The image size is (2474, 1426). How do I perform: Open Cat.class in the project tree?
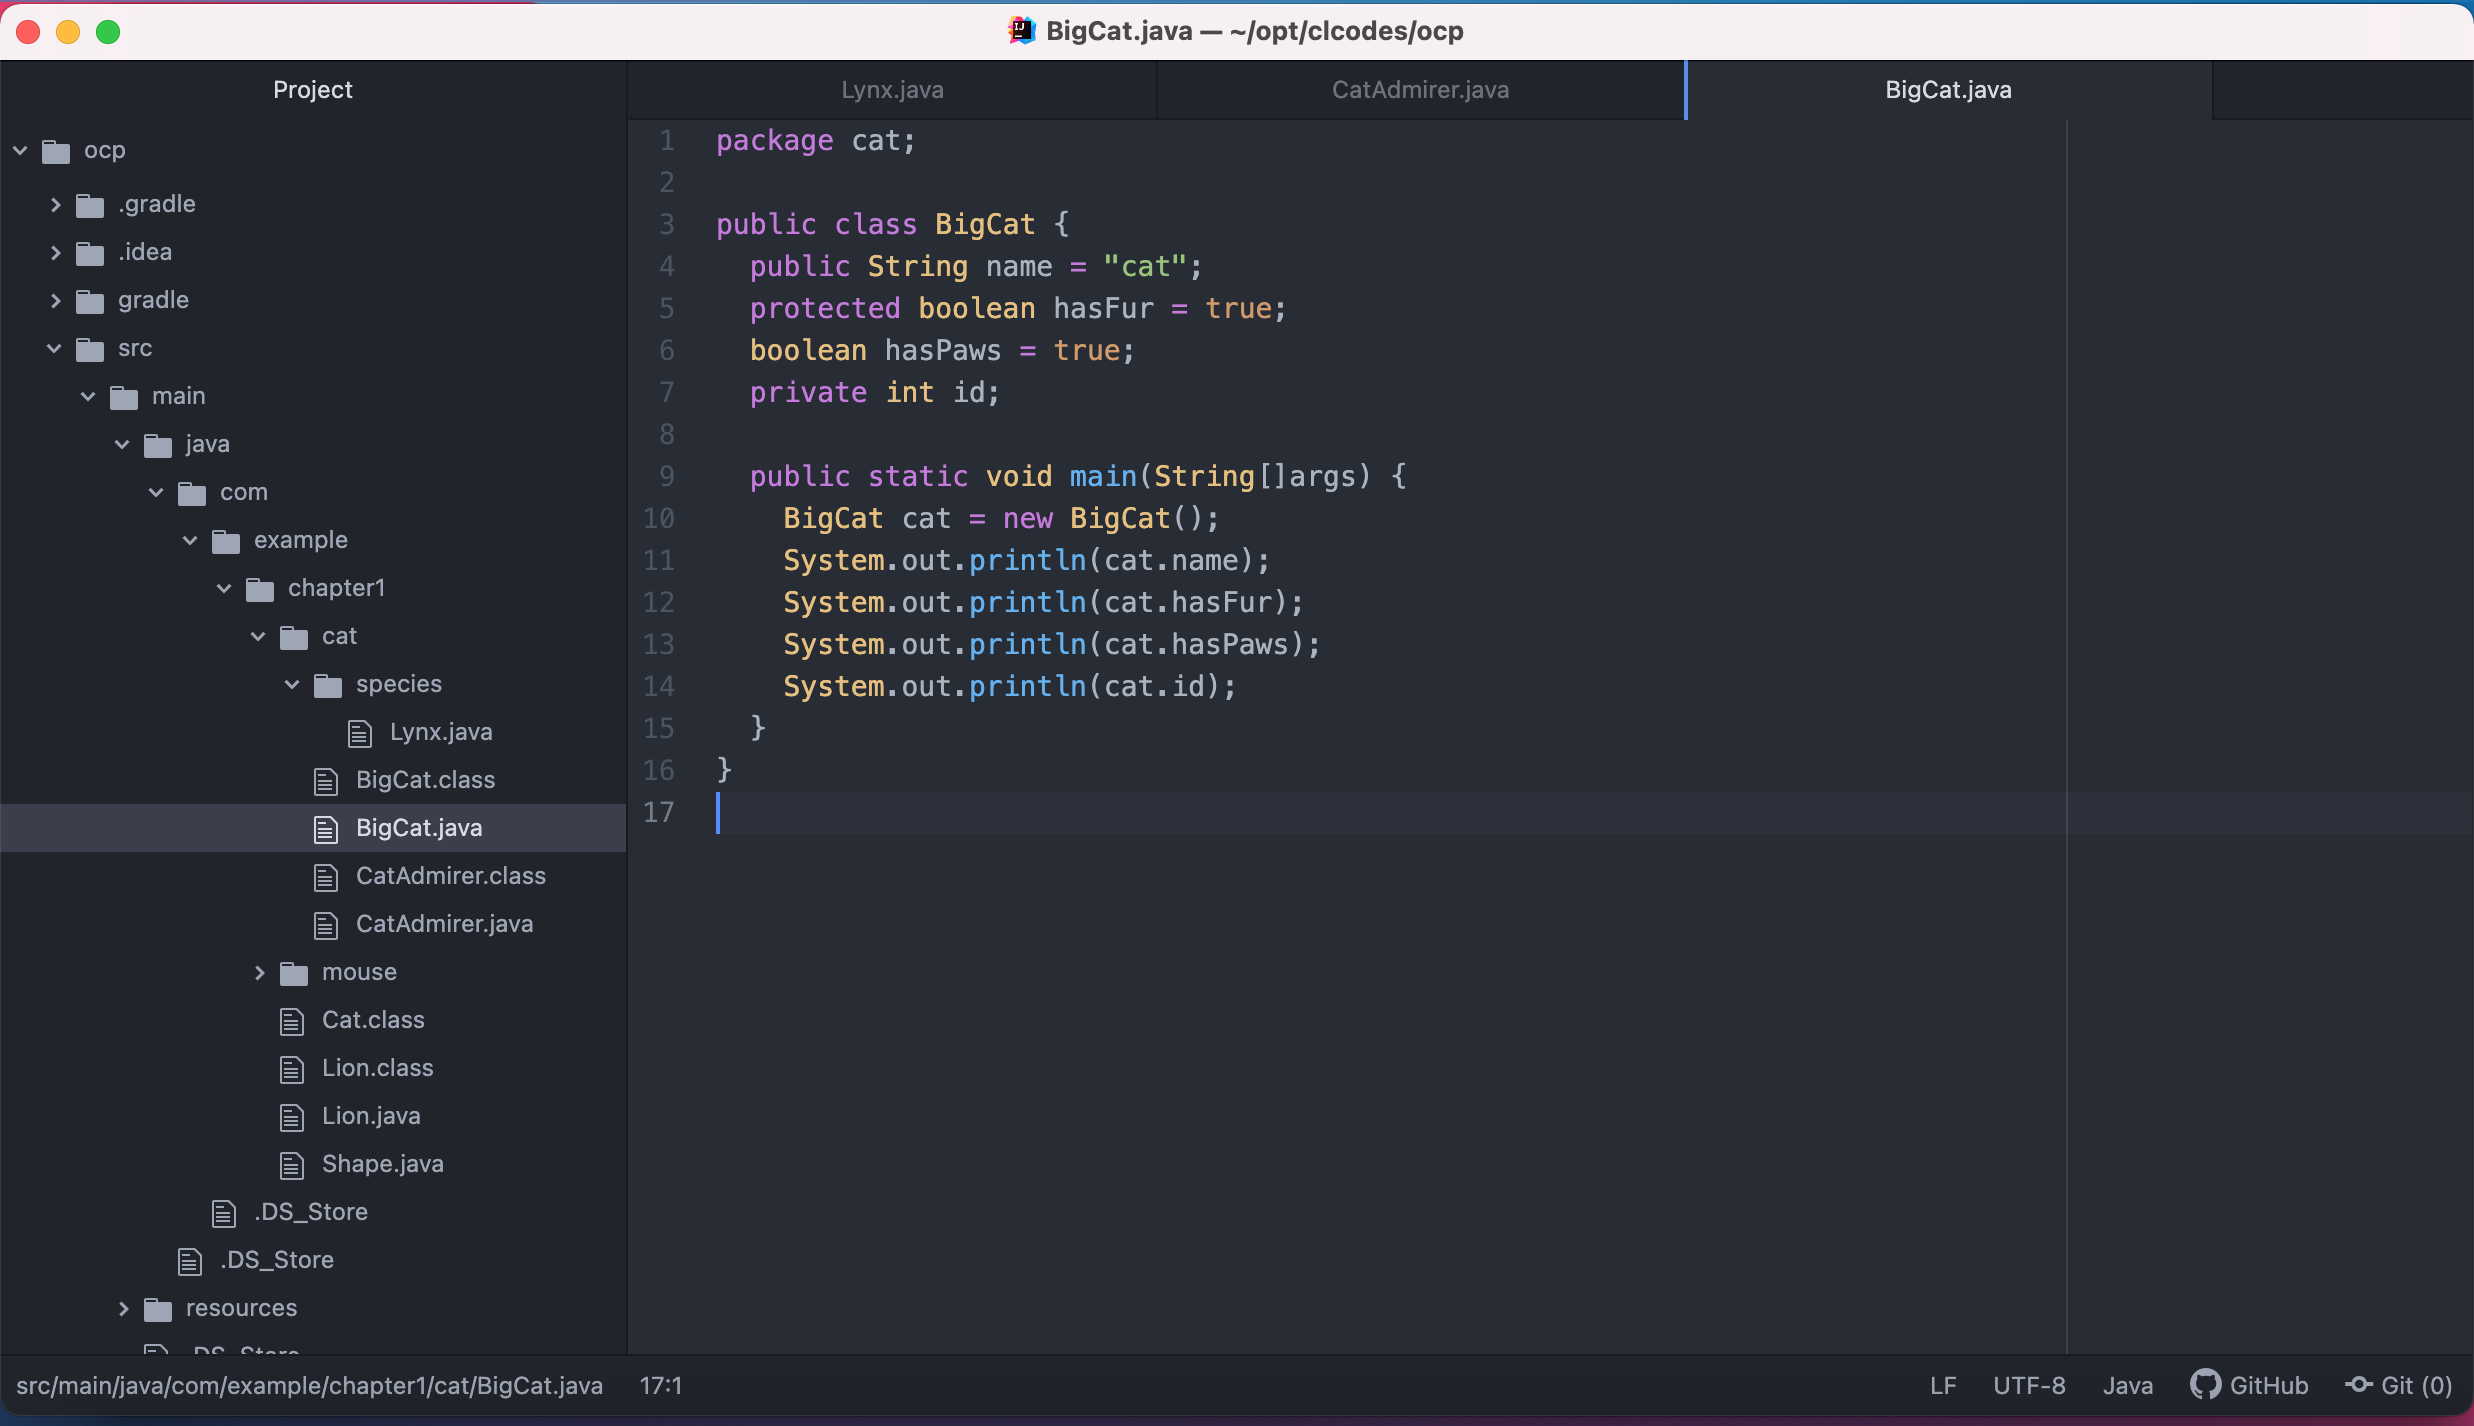coord(373,1021)
